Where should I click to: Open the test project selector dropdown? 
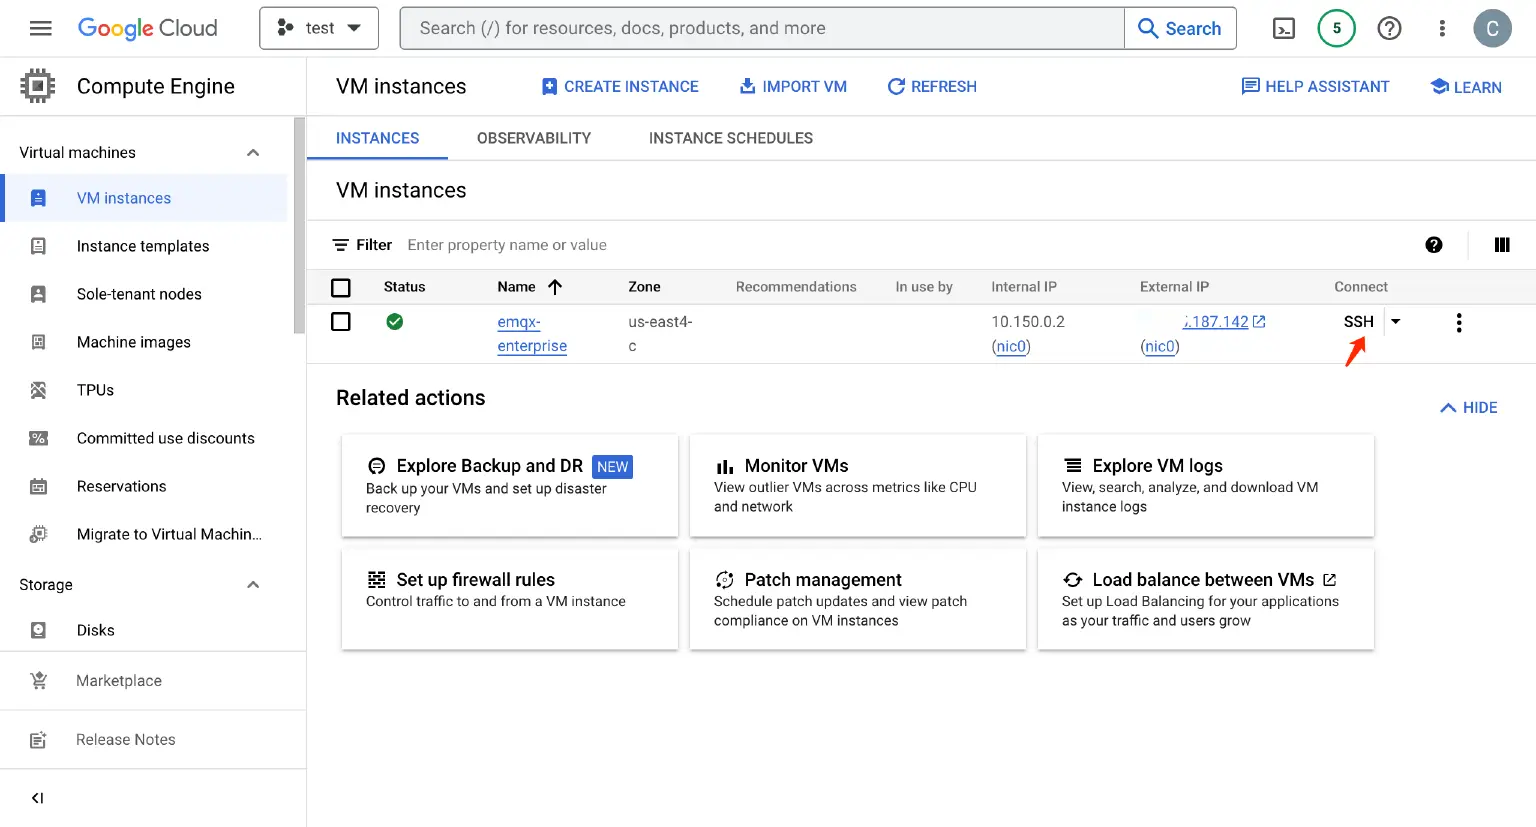(x=319, y=28)
